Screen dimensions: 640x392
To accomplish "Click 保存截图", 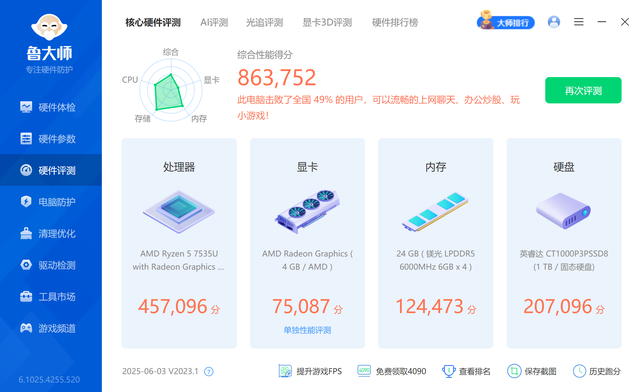I will pyautogui.click(x=531, y=371).
